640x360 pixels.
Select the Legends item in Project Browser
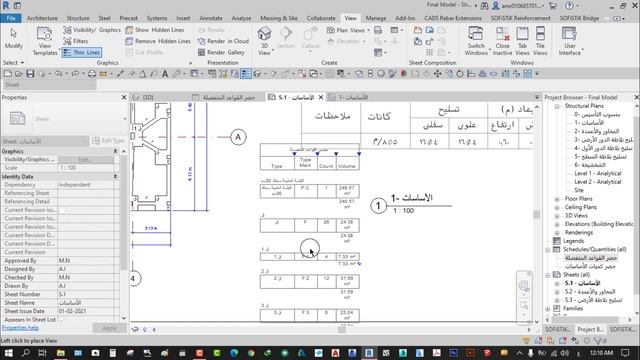573,241
